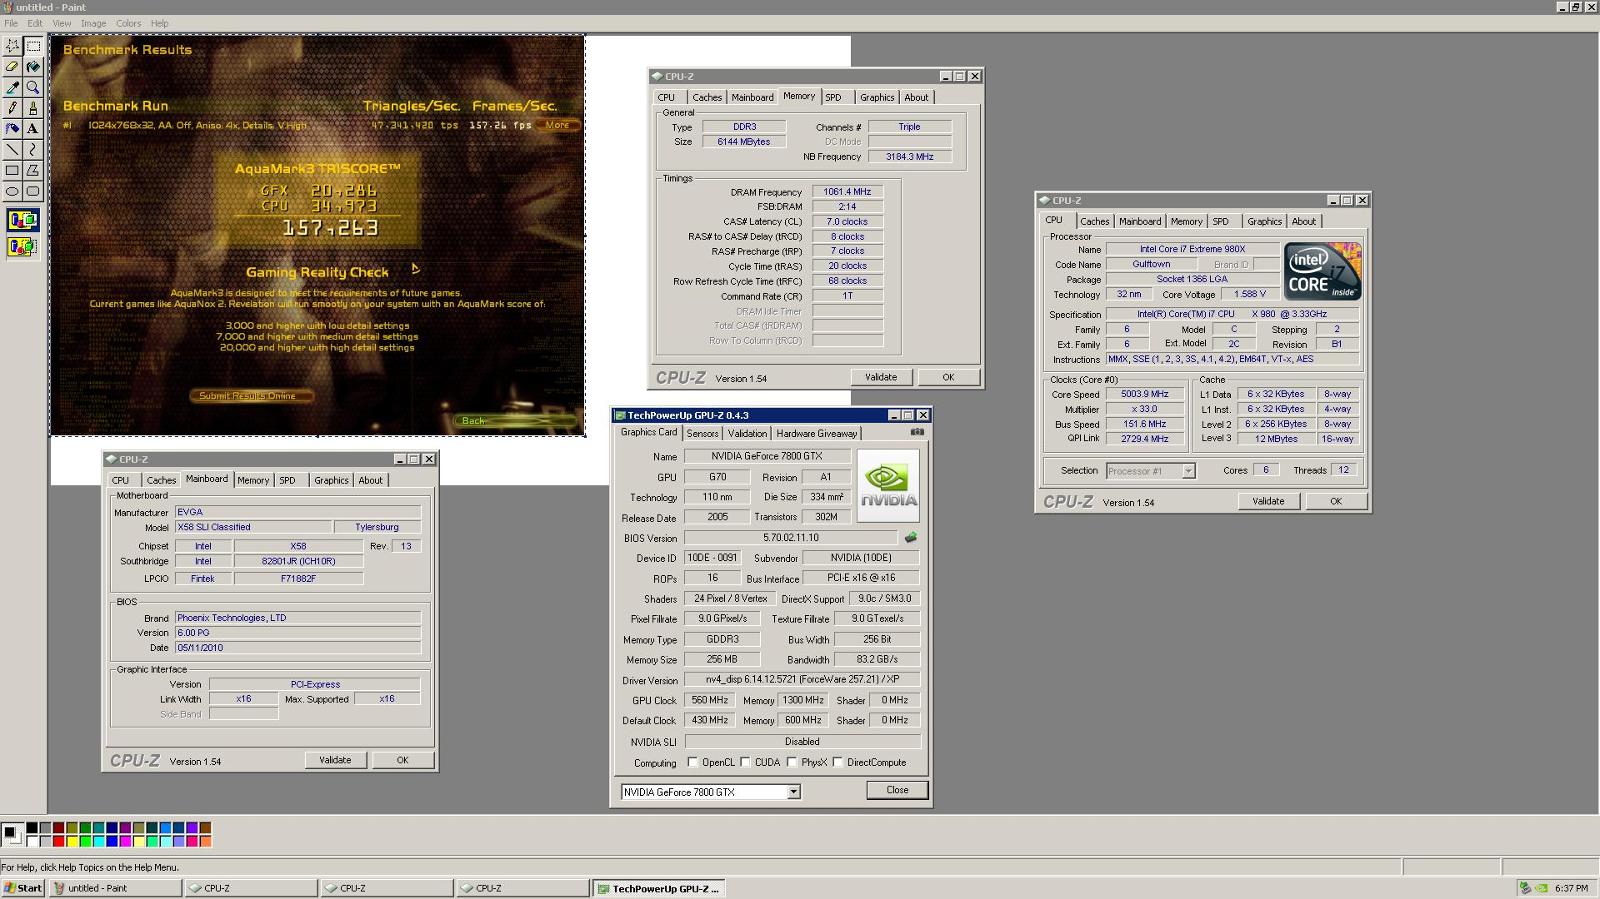Click the 6:37 PM clock in the tray
This screenshot has width=1600, height=899.
point(1571,888)
